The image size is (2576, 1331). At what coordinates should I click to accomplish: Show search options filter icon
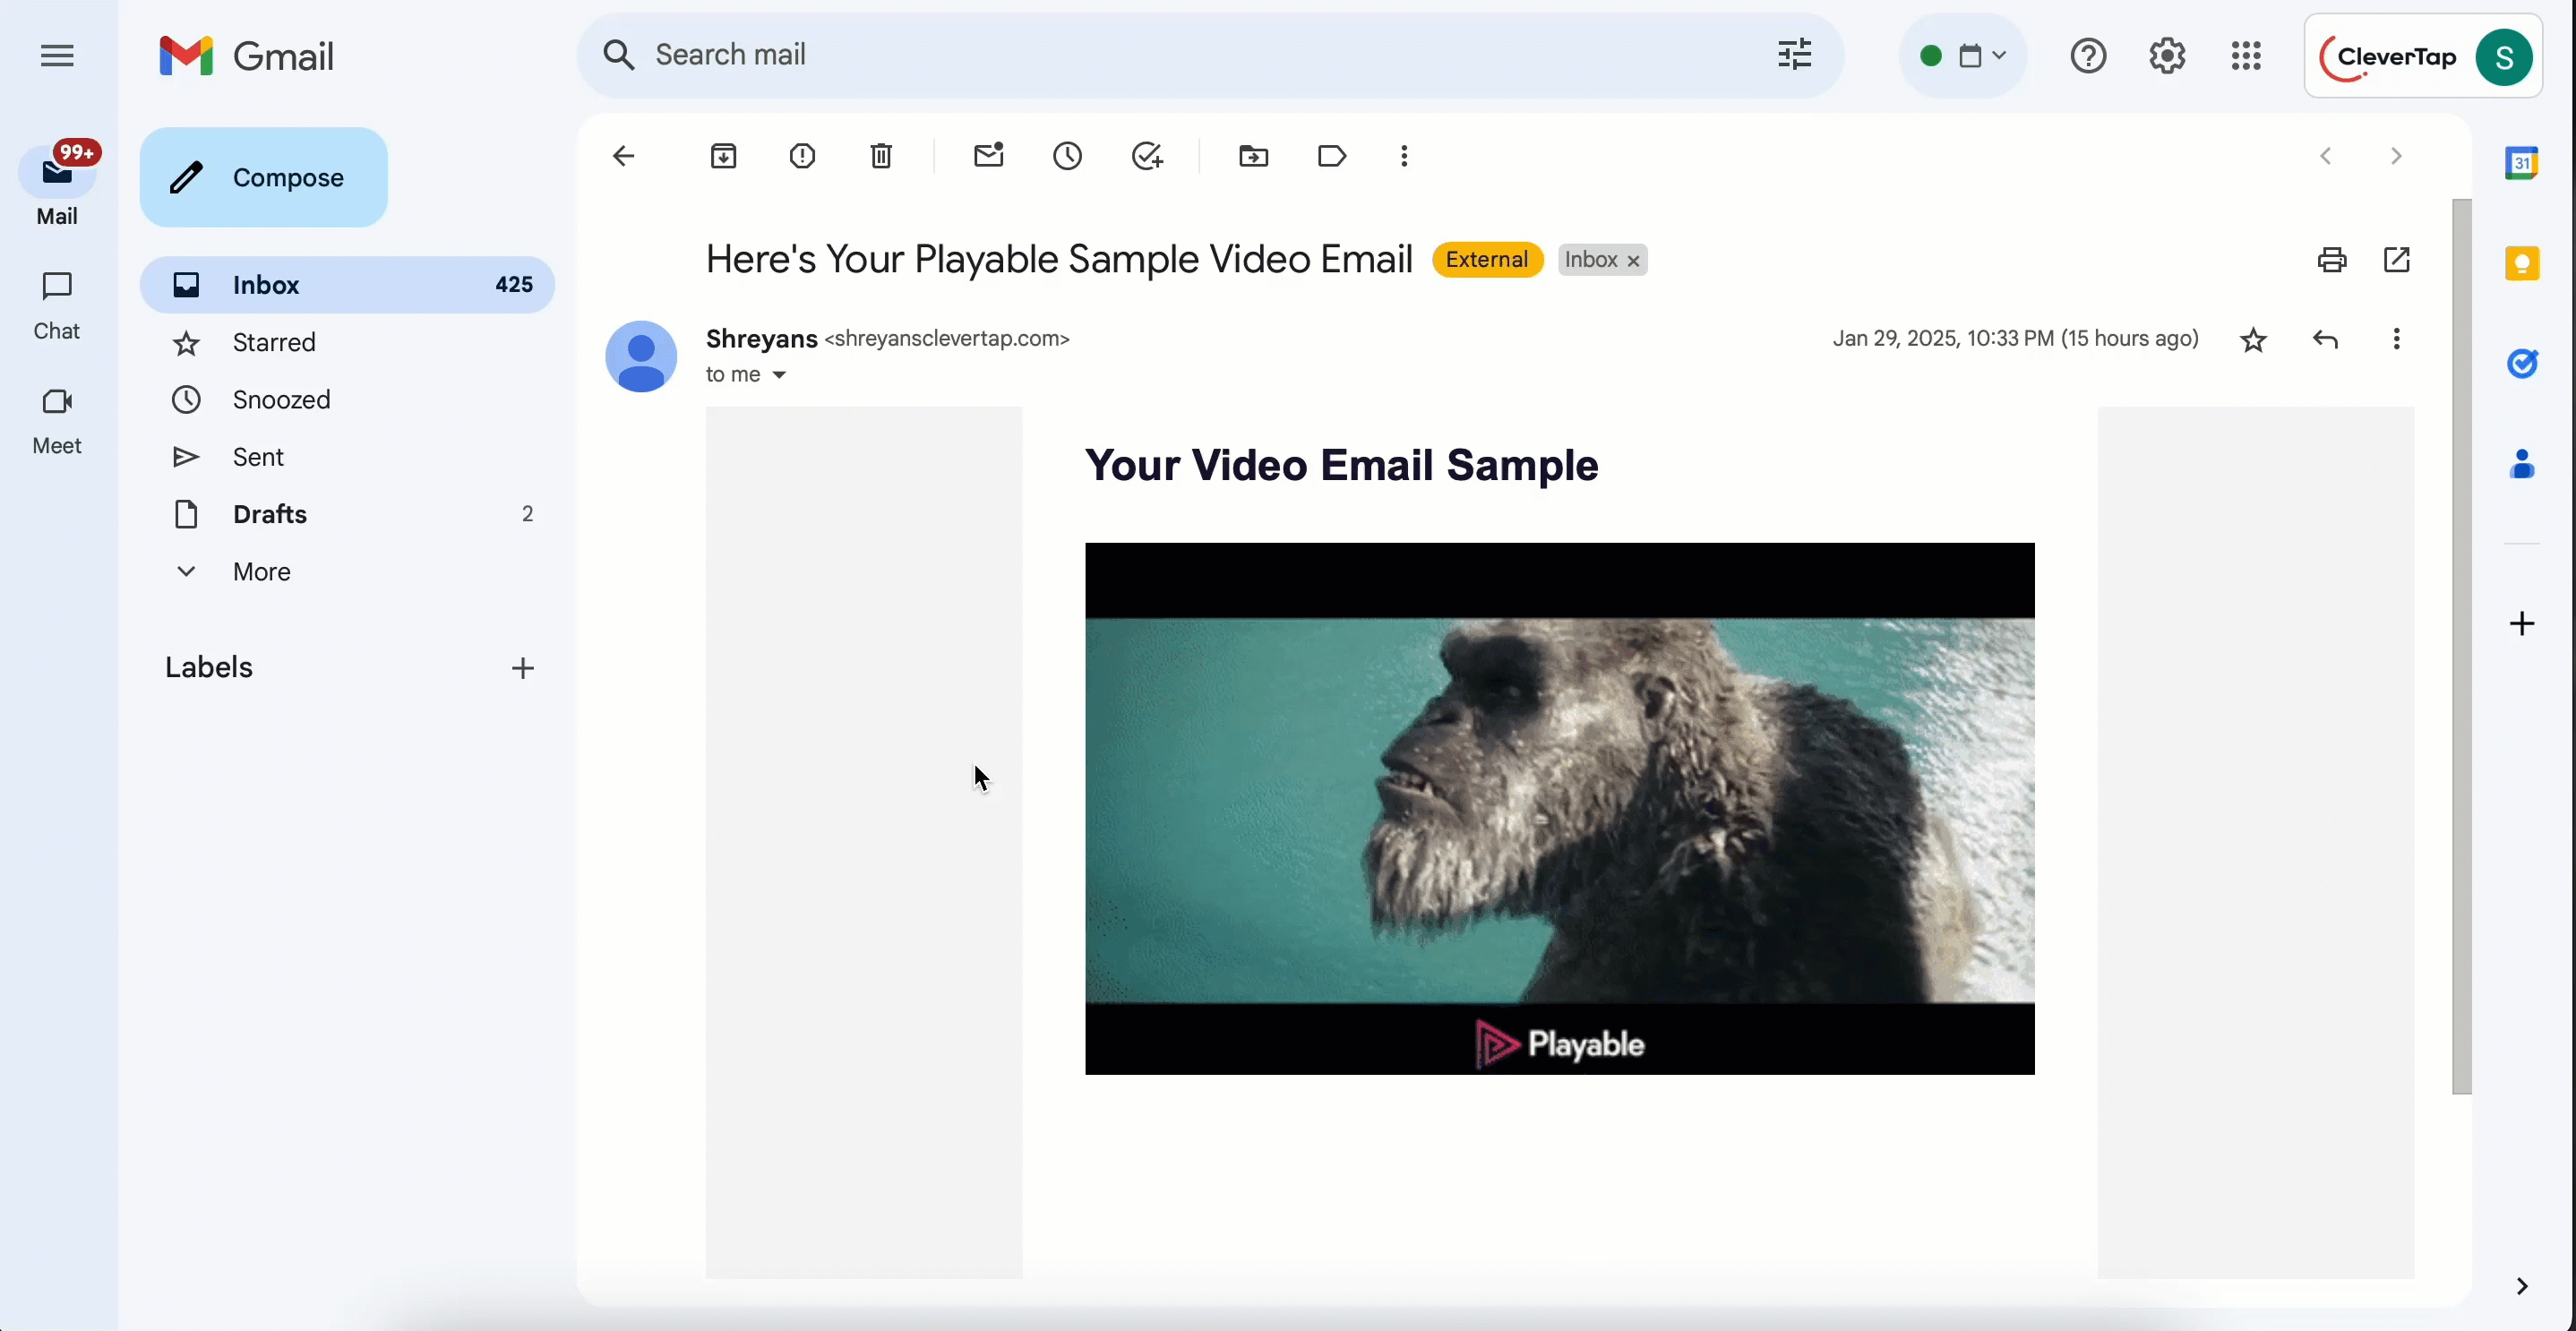[1795, 55]
